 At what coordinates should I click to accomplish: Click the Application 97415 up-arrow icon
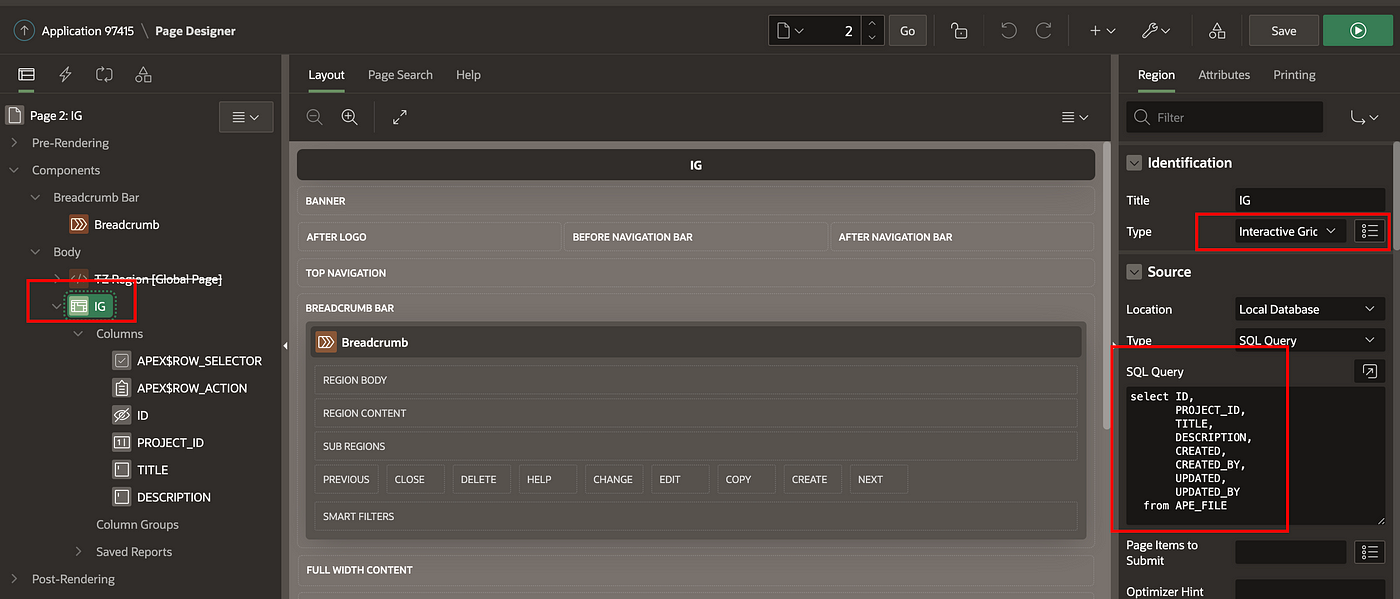[x=24, y=31]
